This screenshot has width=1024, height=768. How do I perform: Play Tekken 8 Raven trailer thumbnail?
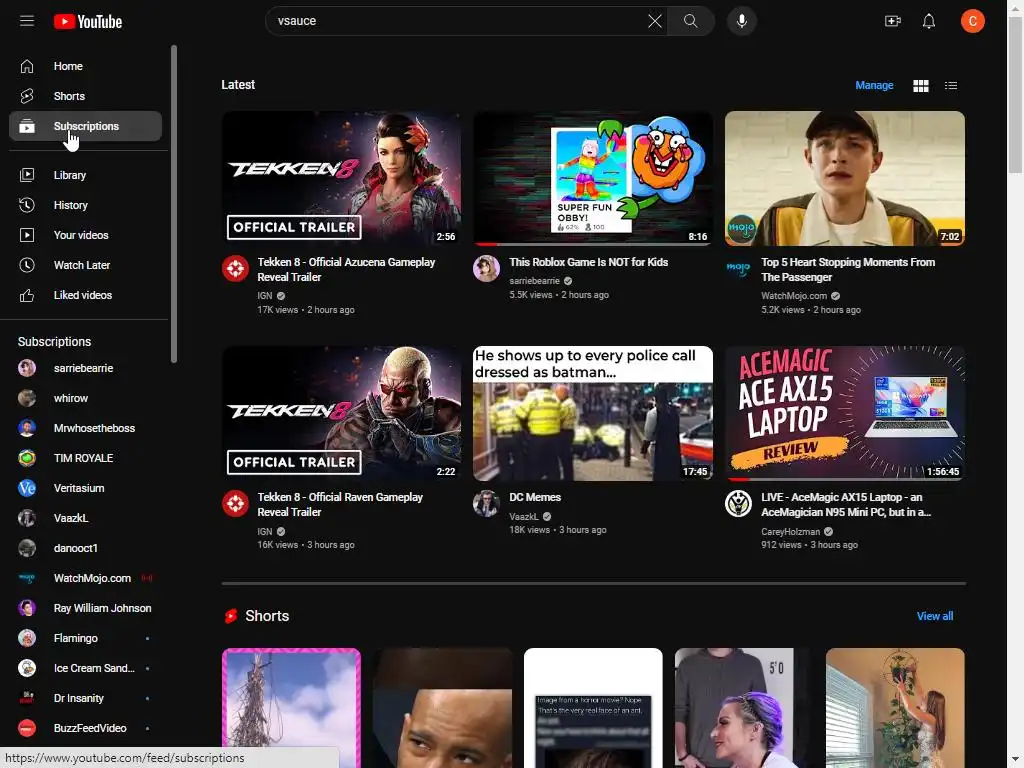[342, 413]
